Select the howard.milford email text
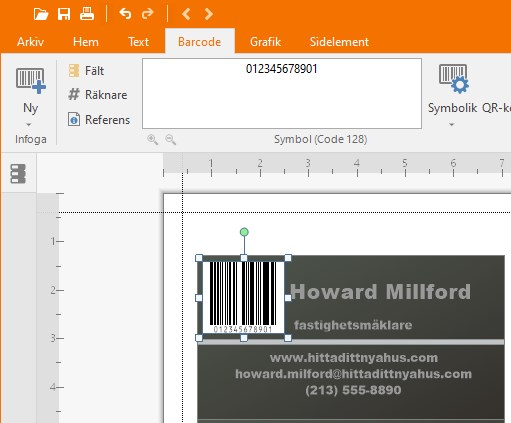This screenshot has width=511, height=423. [x=353, y=374]
